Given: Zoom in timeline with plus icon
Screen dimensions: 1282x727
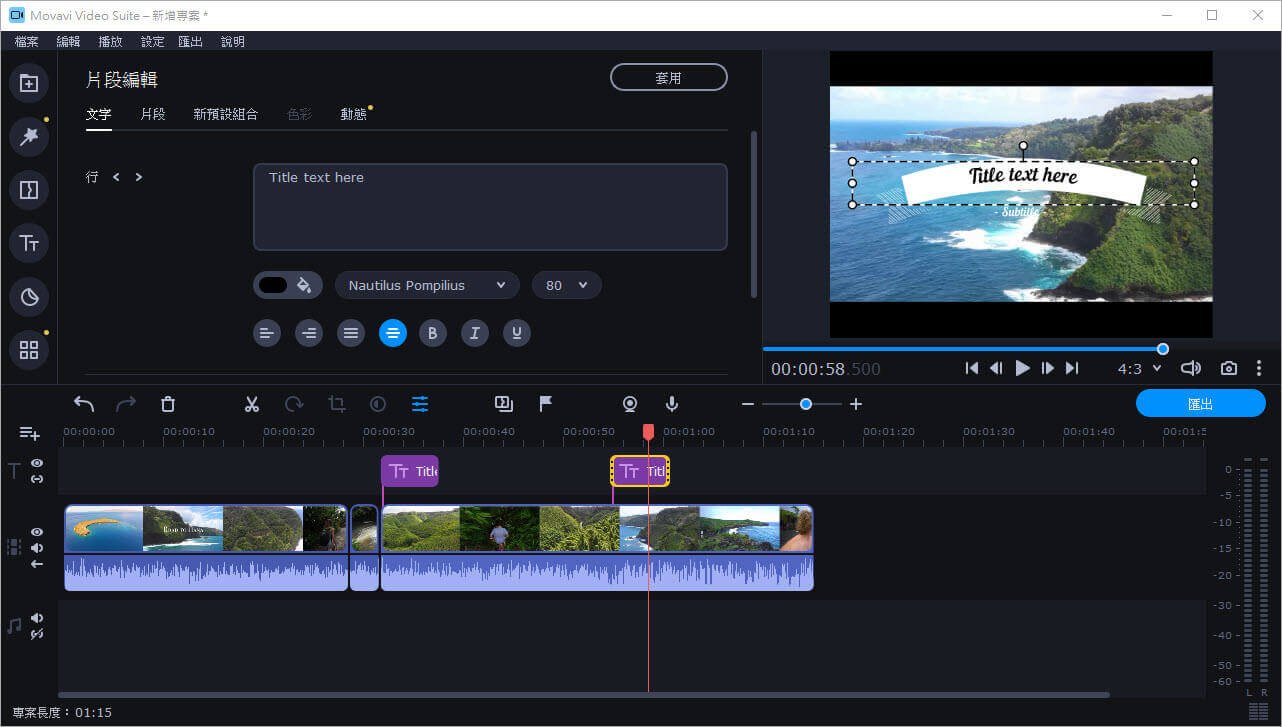Looking at the screenshot, I should [x=856, y=404].
